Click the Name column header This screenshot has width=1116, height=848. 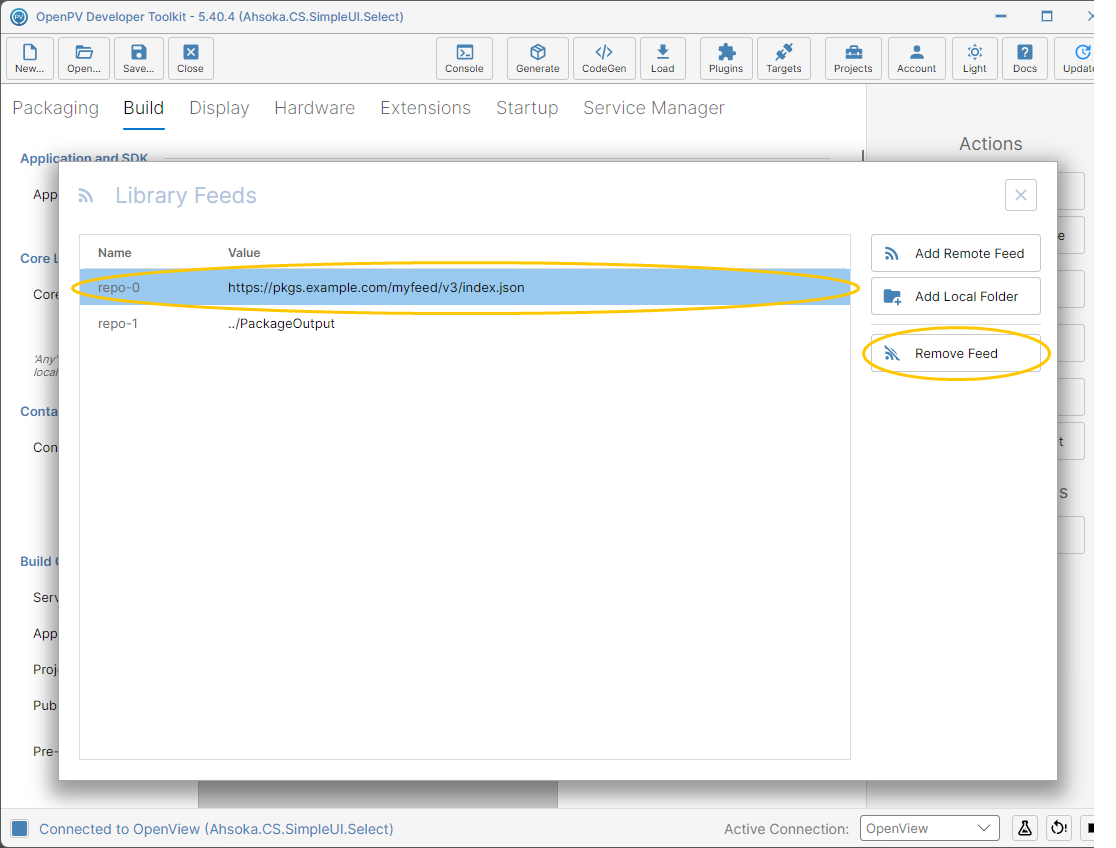[115, 253]
